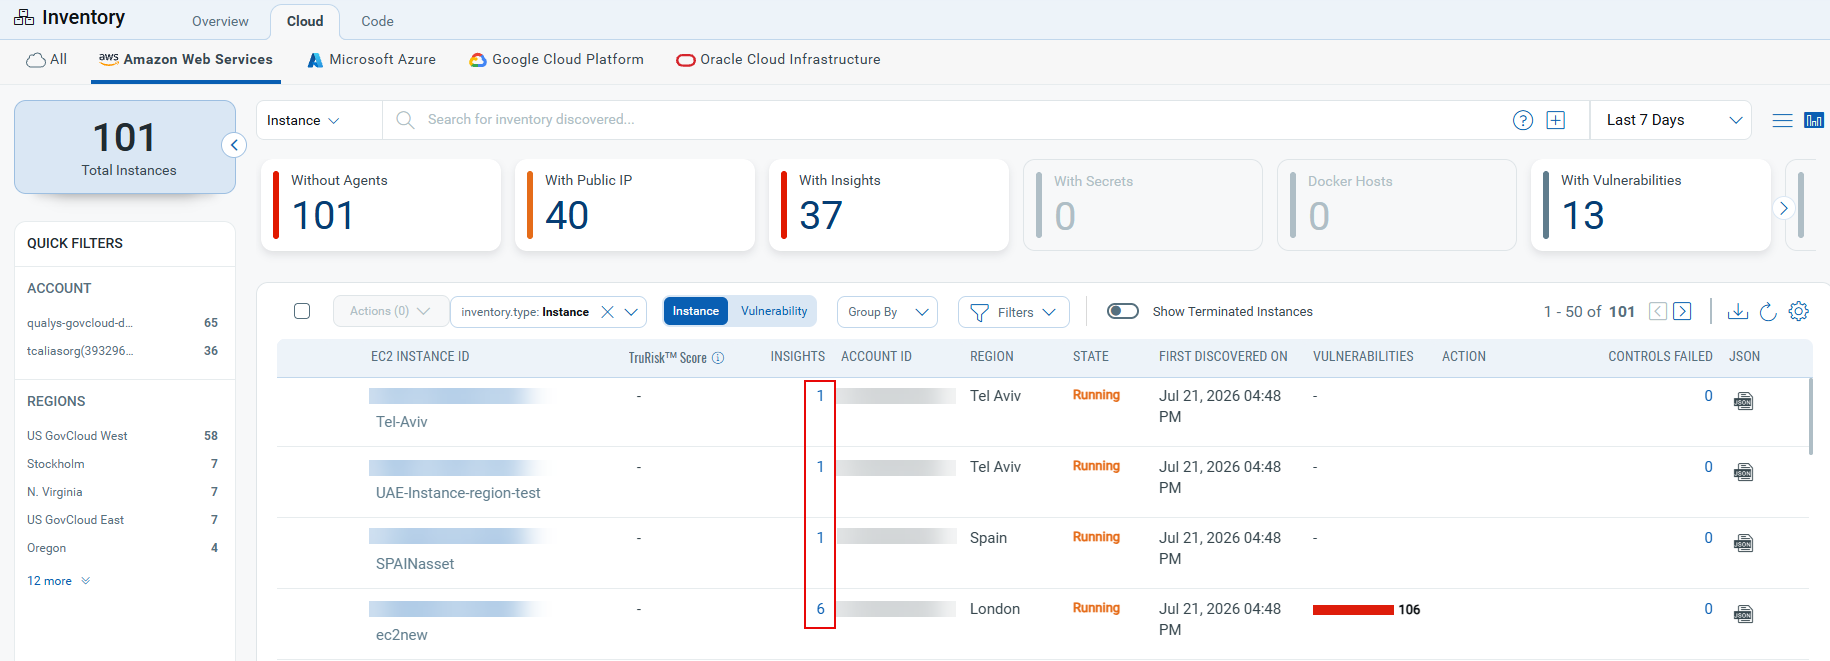Open the Last 7 Days dropdown
Image resolution: width=1830 pixels, height=661 pixels.
[1673, 120]
